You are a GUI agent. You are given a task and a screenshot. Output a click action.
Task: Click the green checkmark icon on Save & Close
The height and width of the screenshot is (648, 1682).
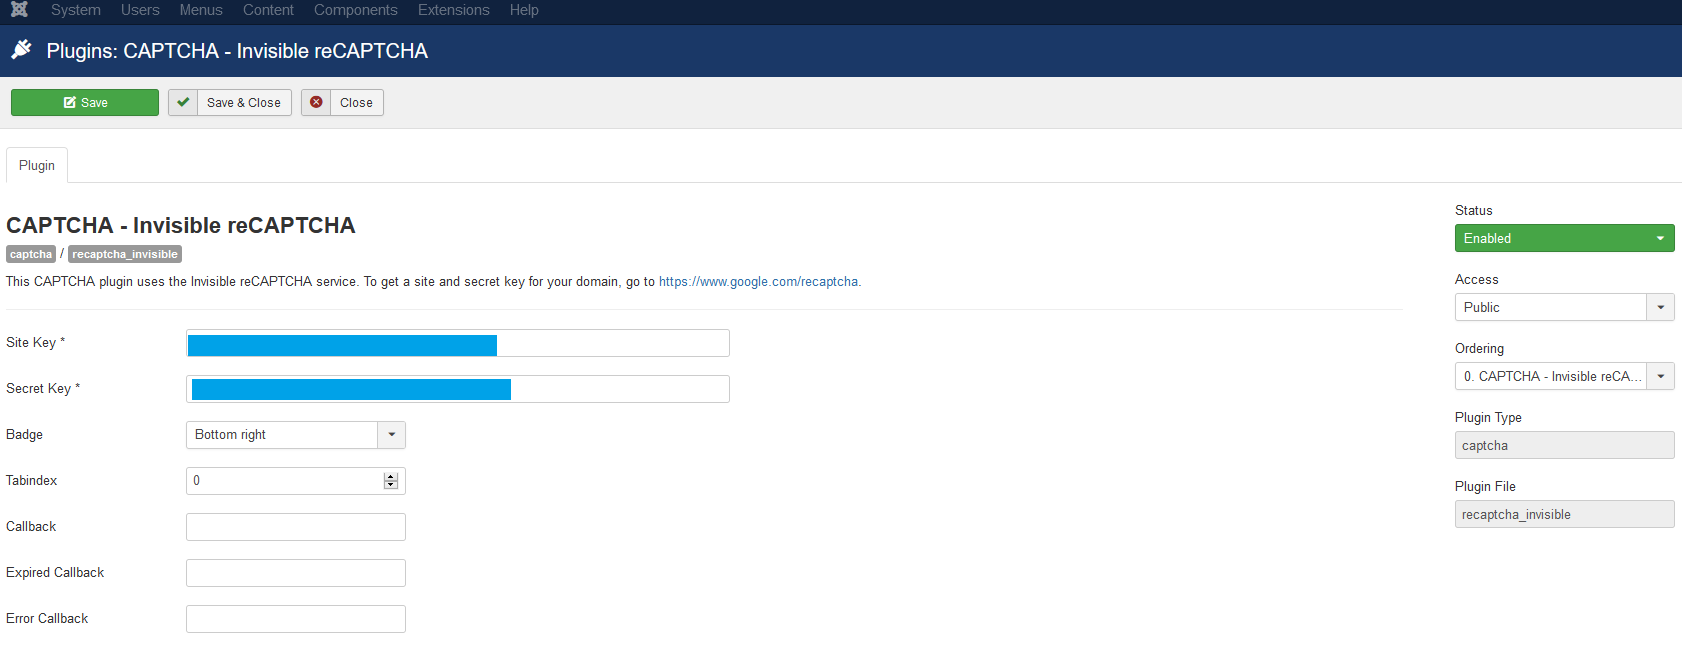point(183,102)
